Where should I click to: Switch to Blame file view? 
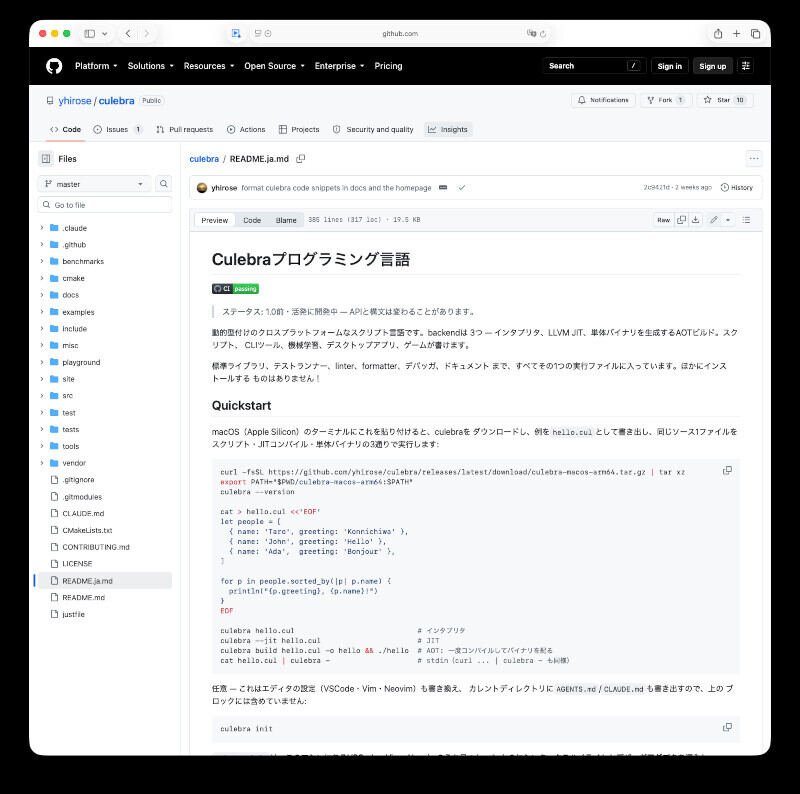click(x=286, y=220)
